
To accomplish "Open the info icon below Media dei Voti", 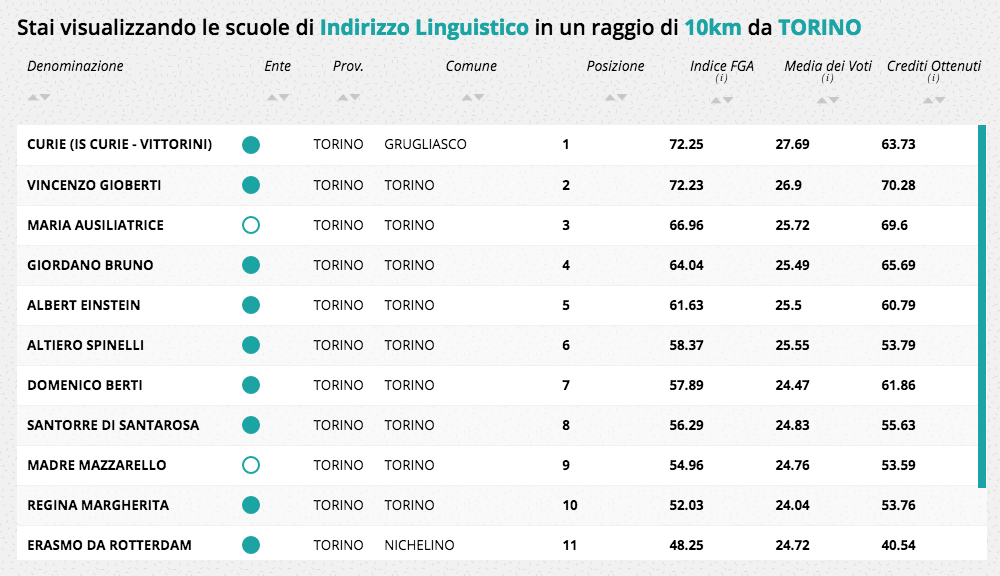I will [827, 79].
